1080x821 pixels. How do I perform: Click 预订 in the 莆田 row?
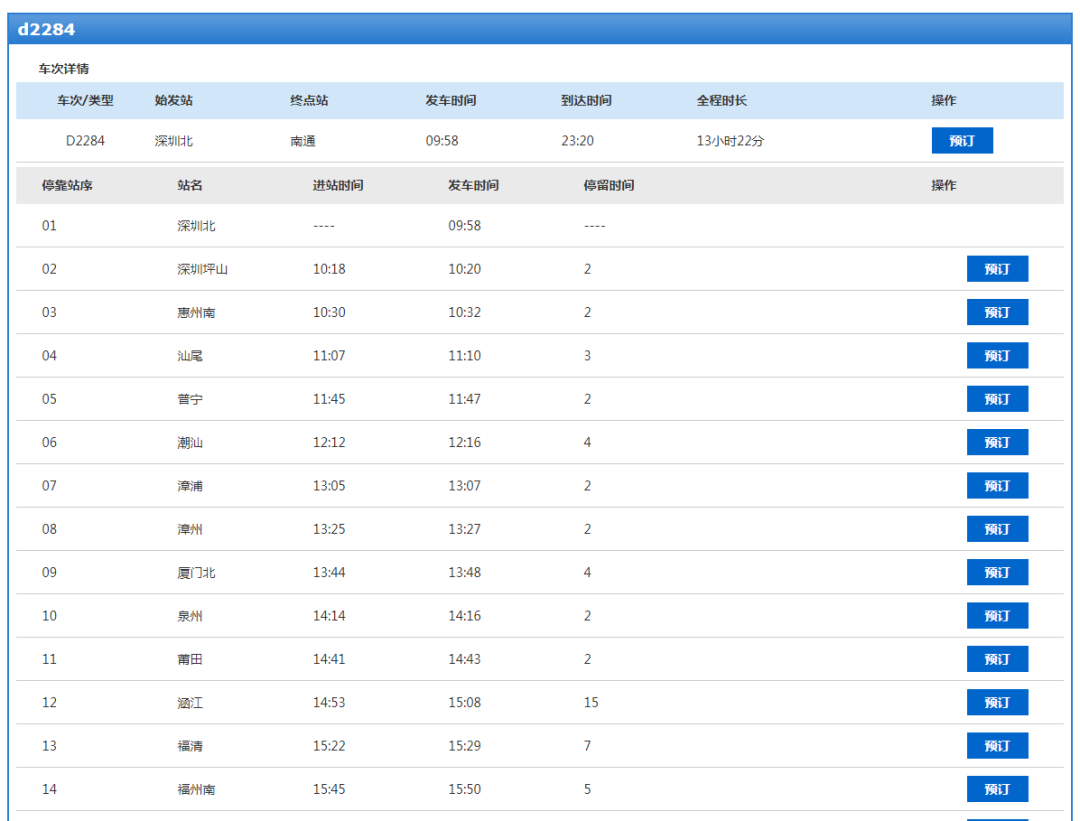coord(997,659)
